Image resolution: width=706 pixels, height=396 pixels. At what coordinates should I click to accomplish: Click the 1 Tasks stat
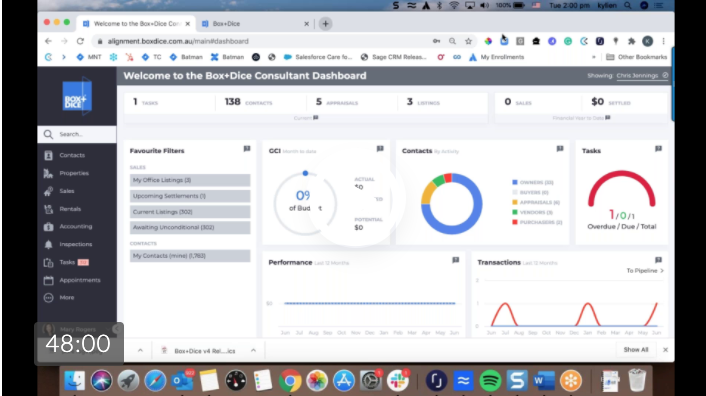(145, 103)
